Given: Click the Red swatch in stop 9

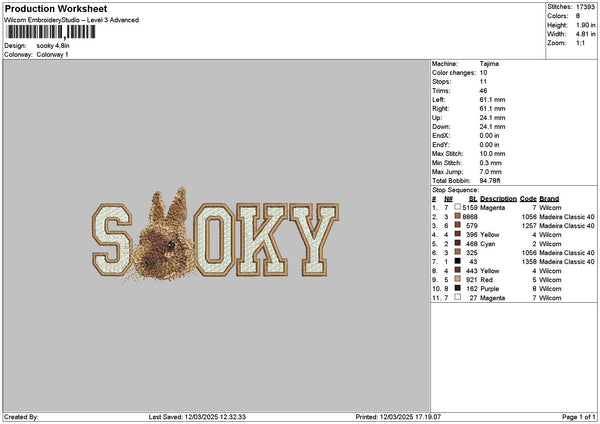Looking at the screenshot, I should pos(457,279).
